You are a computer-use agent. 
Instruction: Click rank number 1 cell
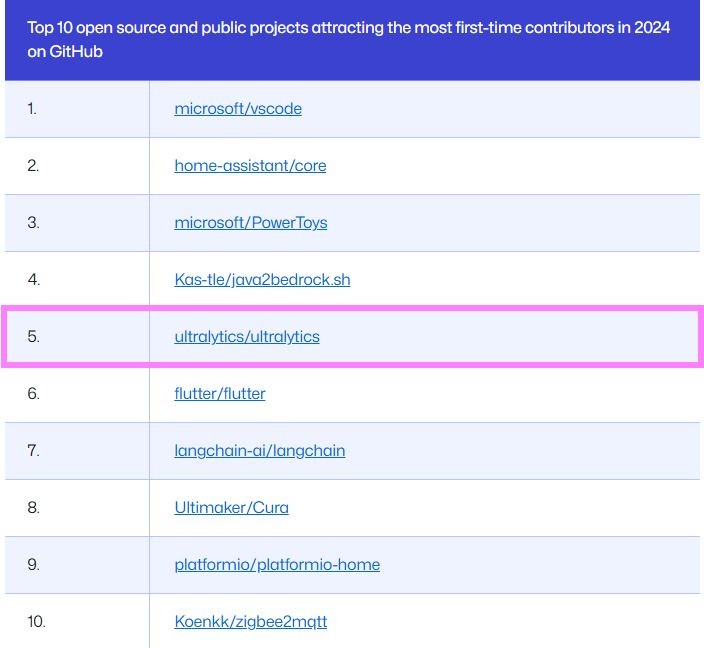pos(32,109)
